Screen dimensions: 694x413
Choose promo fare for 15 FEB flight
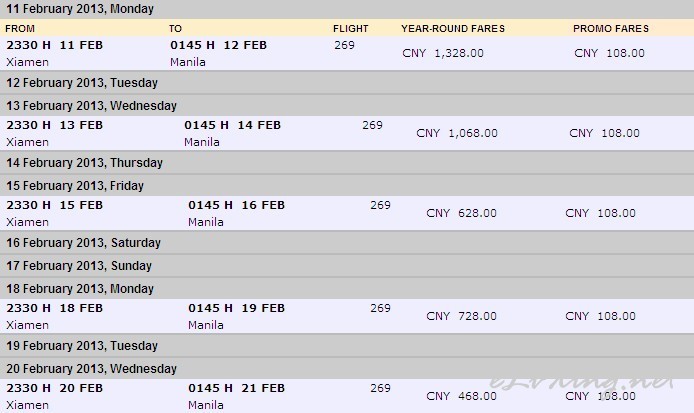click(600, 213)
